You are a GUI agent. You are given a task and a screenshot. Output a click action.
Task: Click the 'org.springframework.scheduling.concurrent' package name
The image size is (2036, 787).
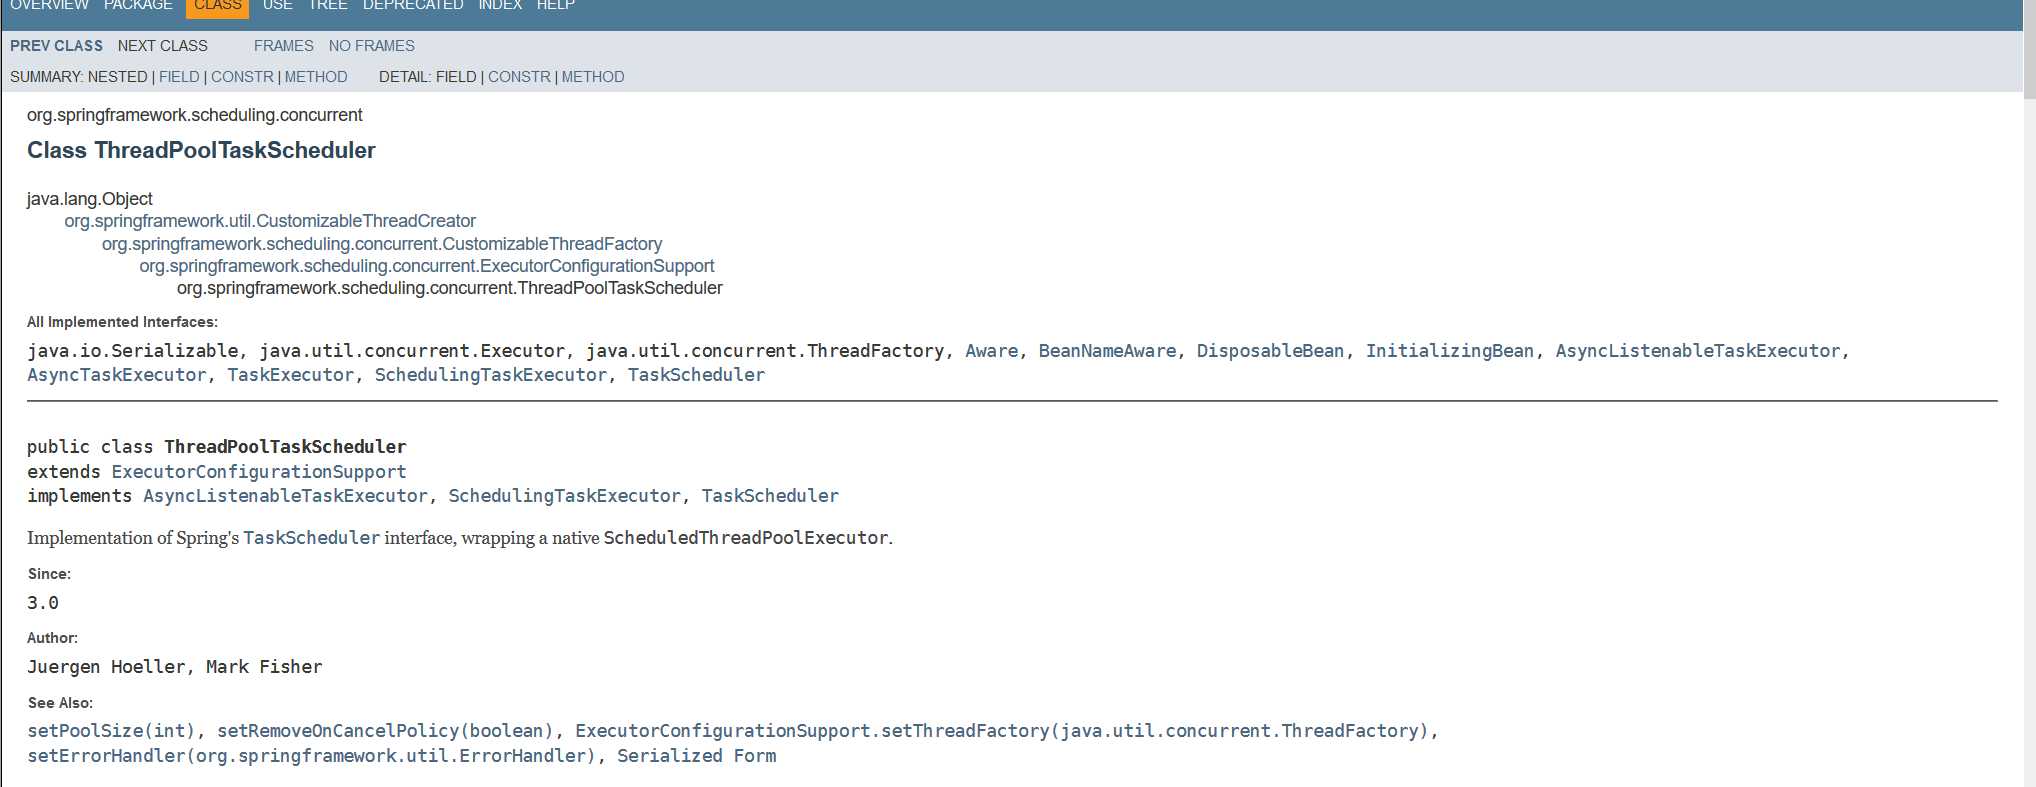click(194, 115)
